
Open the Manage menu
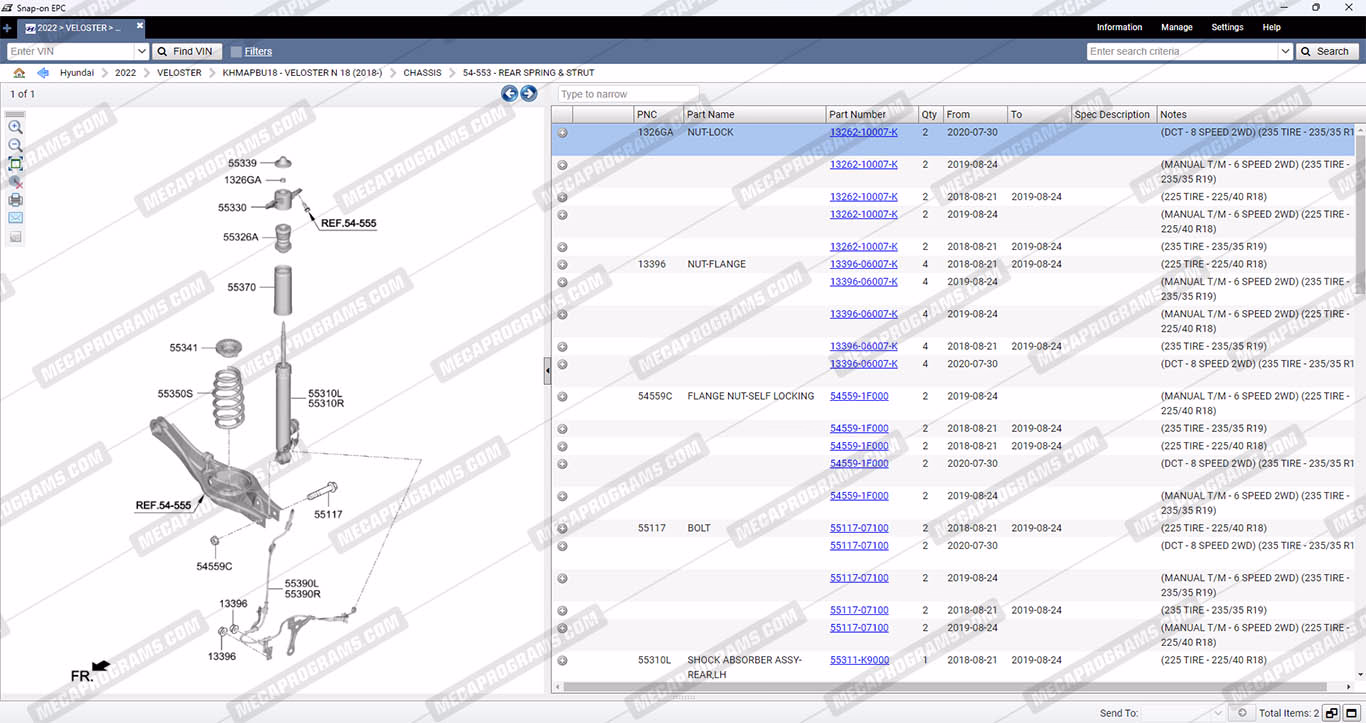(x=1176, y=27)
